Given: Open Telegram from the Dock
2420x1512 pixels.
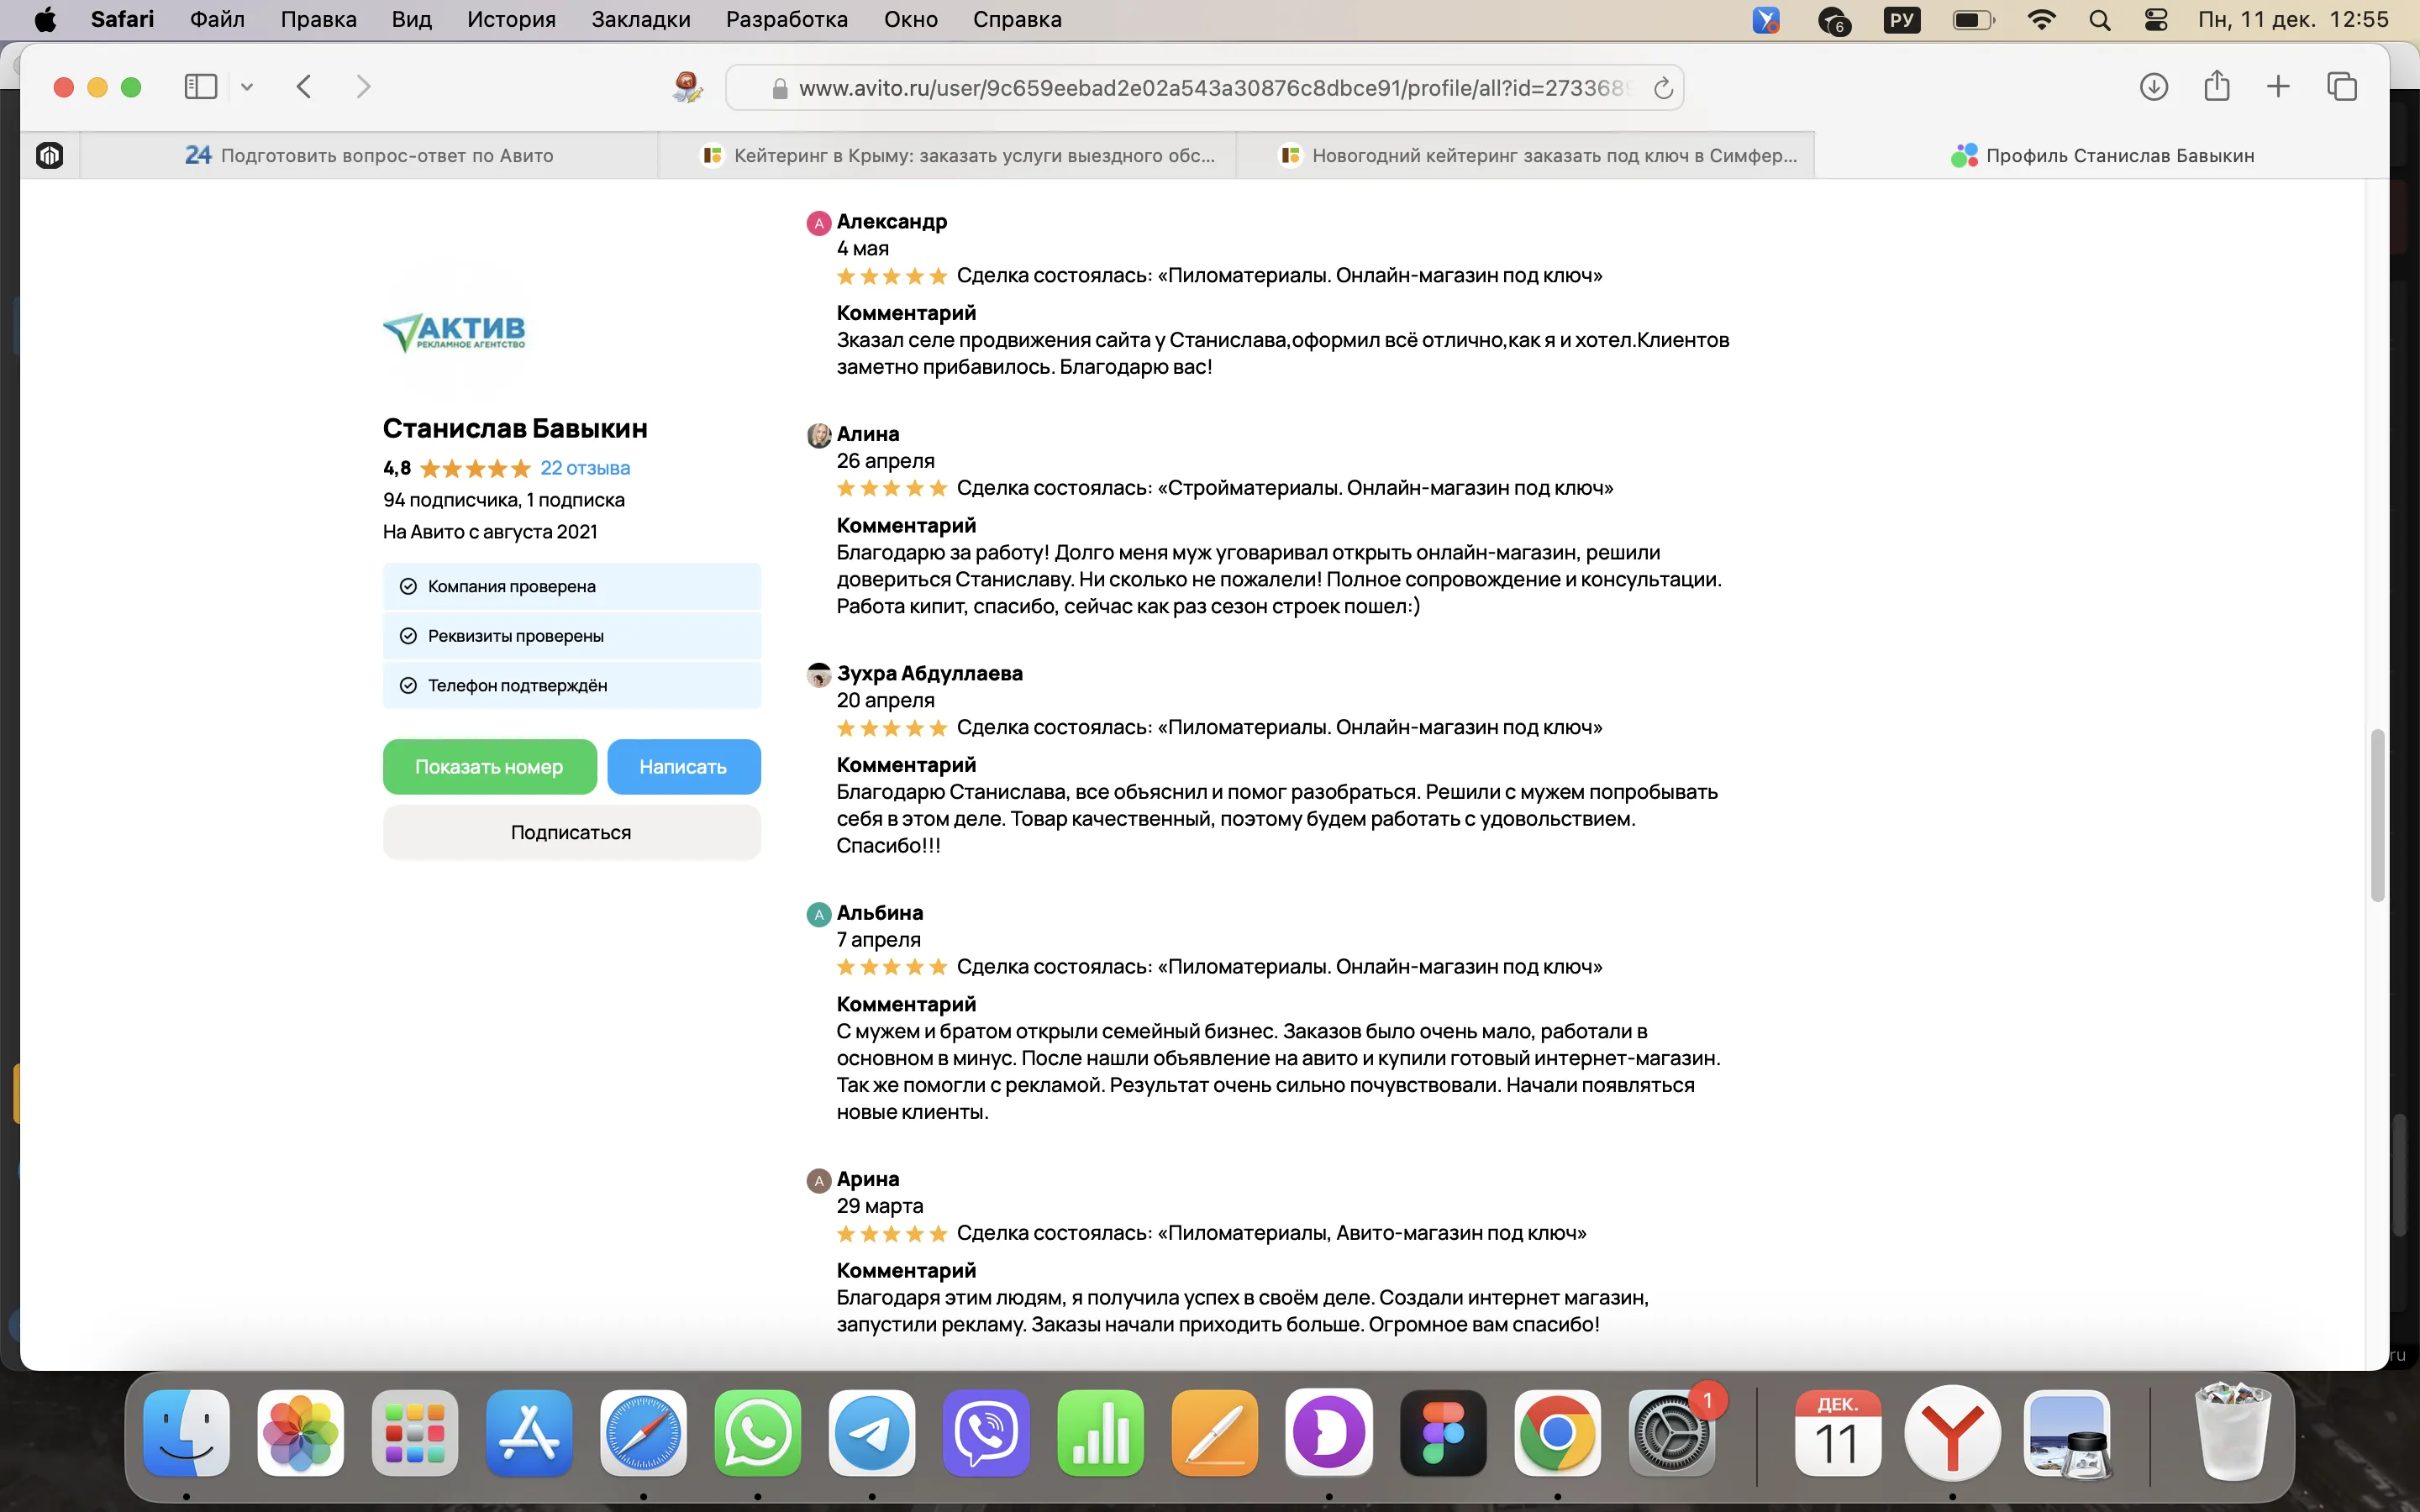Looking at the screenshot, I should click(x=871, y=1433).
